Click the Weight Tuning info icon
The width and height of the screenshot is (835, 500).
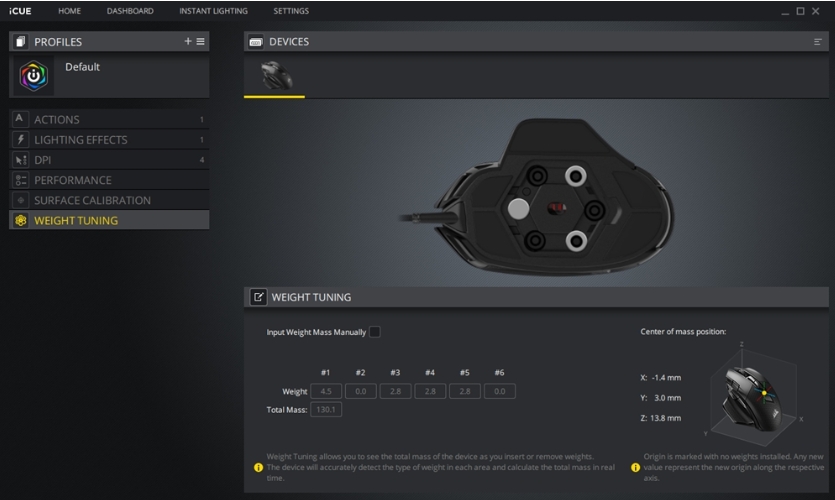tap(258, 467)
